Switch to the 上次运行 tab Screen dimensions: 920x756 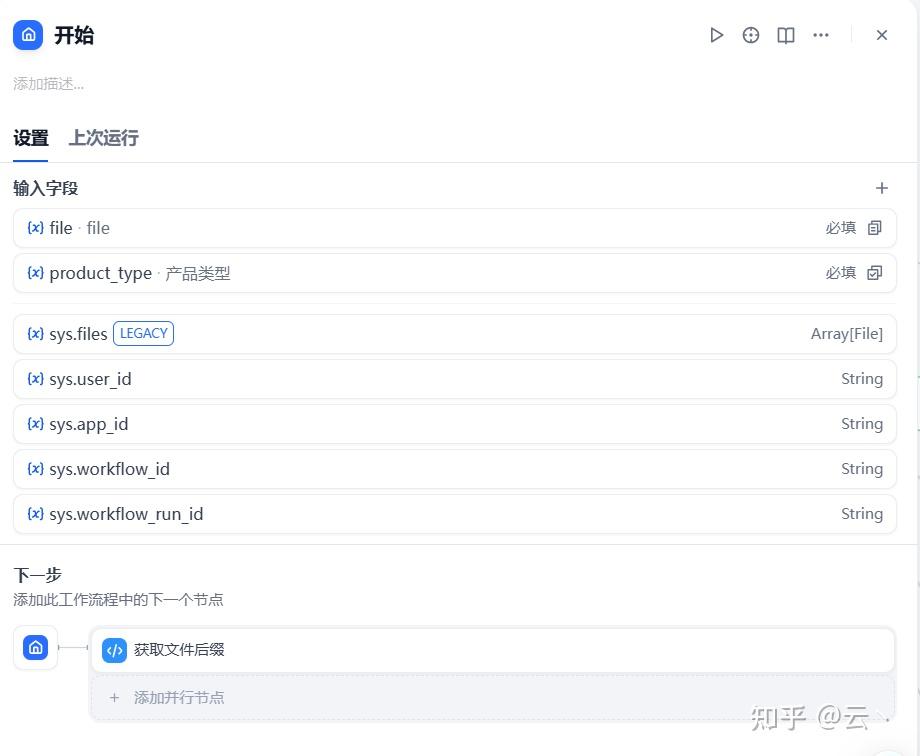tap(103, 138)
